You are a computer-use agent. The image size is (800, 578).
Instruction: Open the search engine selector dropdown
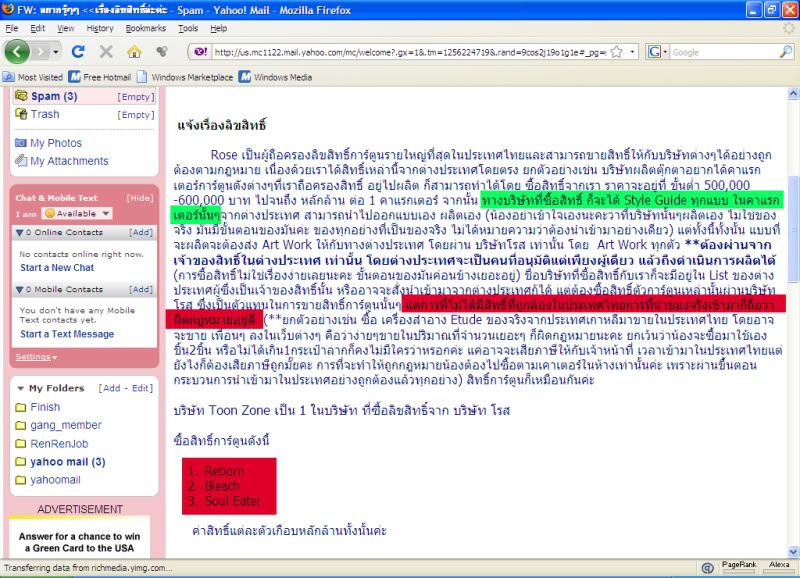coord(665,52)
